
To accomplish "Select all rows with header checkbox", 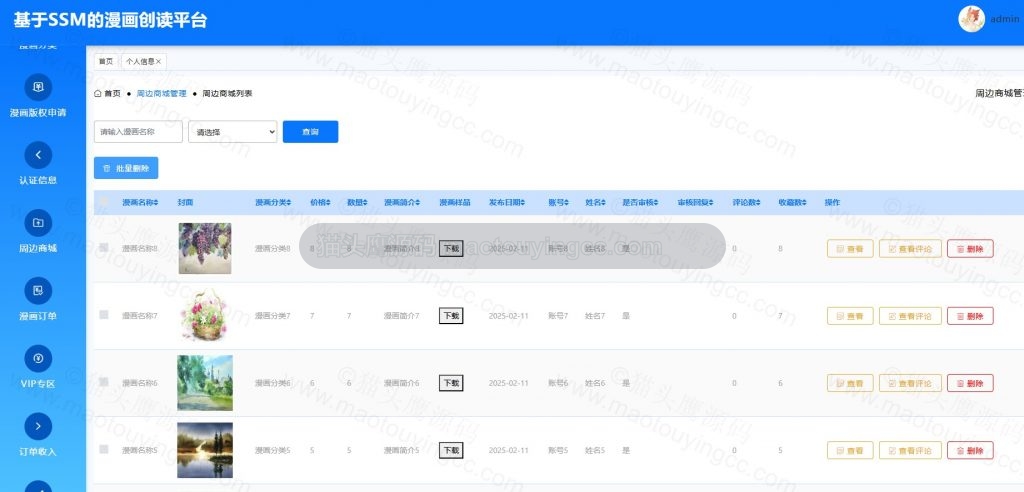I will pyautogui.click(x=103, y=203).
